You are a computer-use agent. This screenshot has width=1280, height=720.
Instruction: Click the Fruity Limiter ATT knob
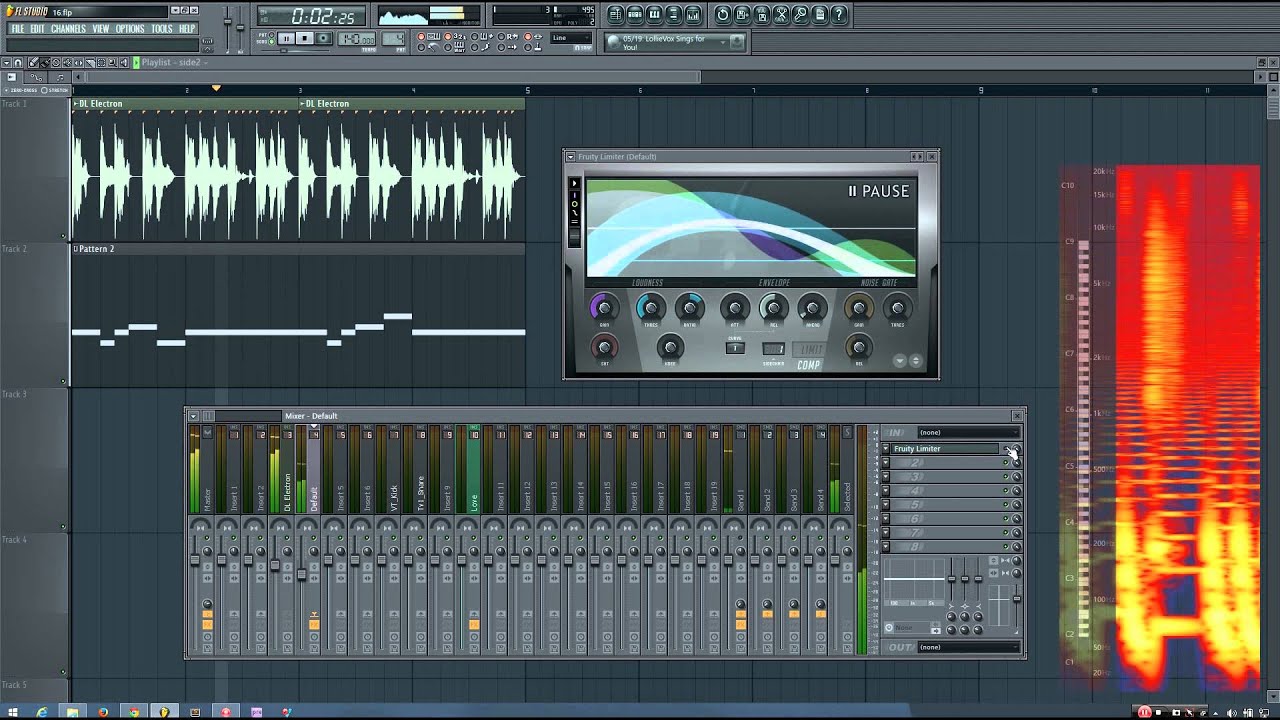pyautogui.click(x=735, y=308)
